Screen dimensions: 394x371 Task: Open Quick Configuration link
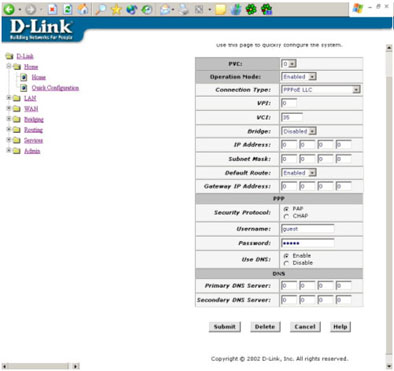[55, 88]
